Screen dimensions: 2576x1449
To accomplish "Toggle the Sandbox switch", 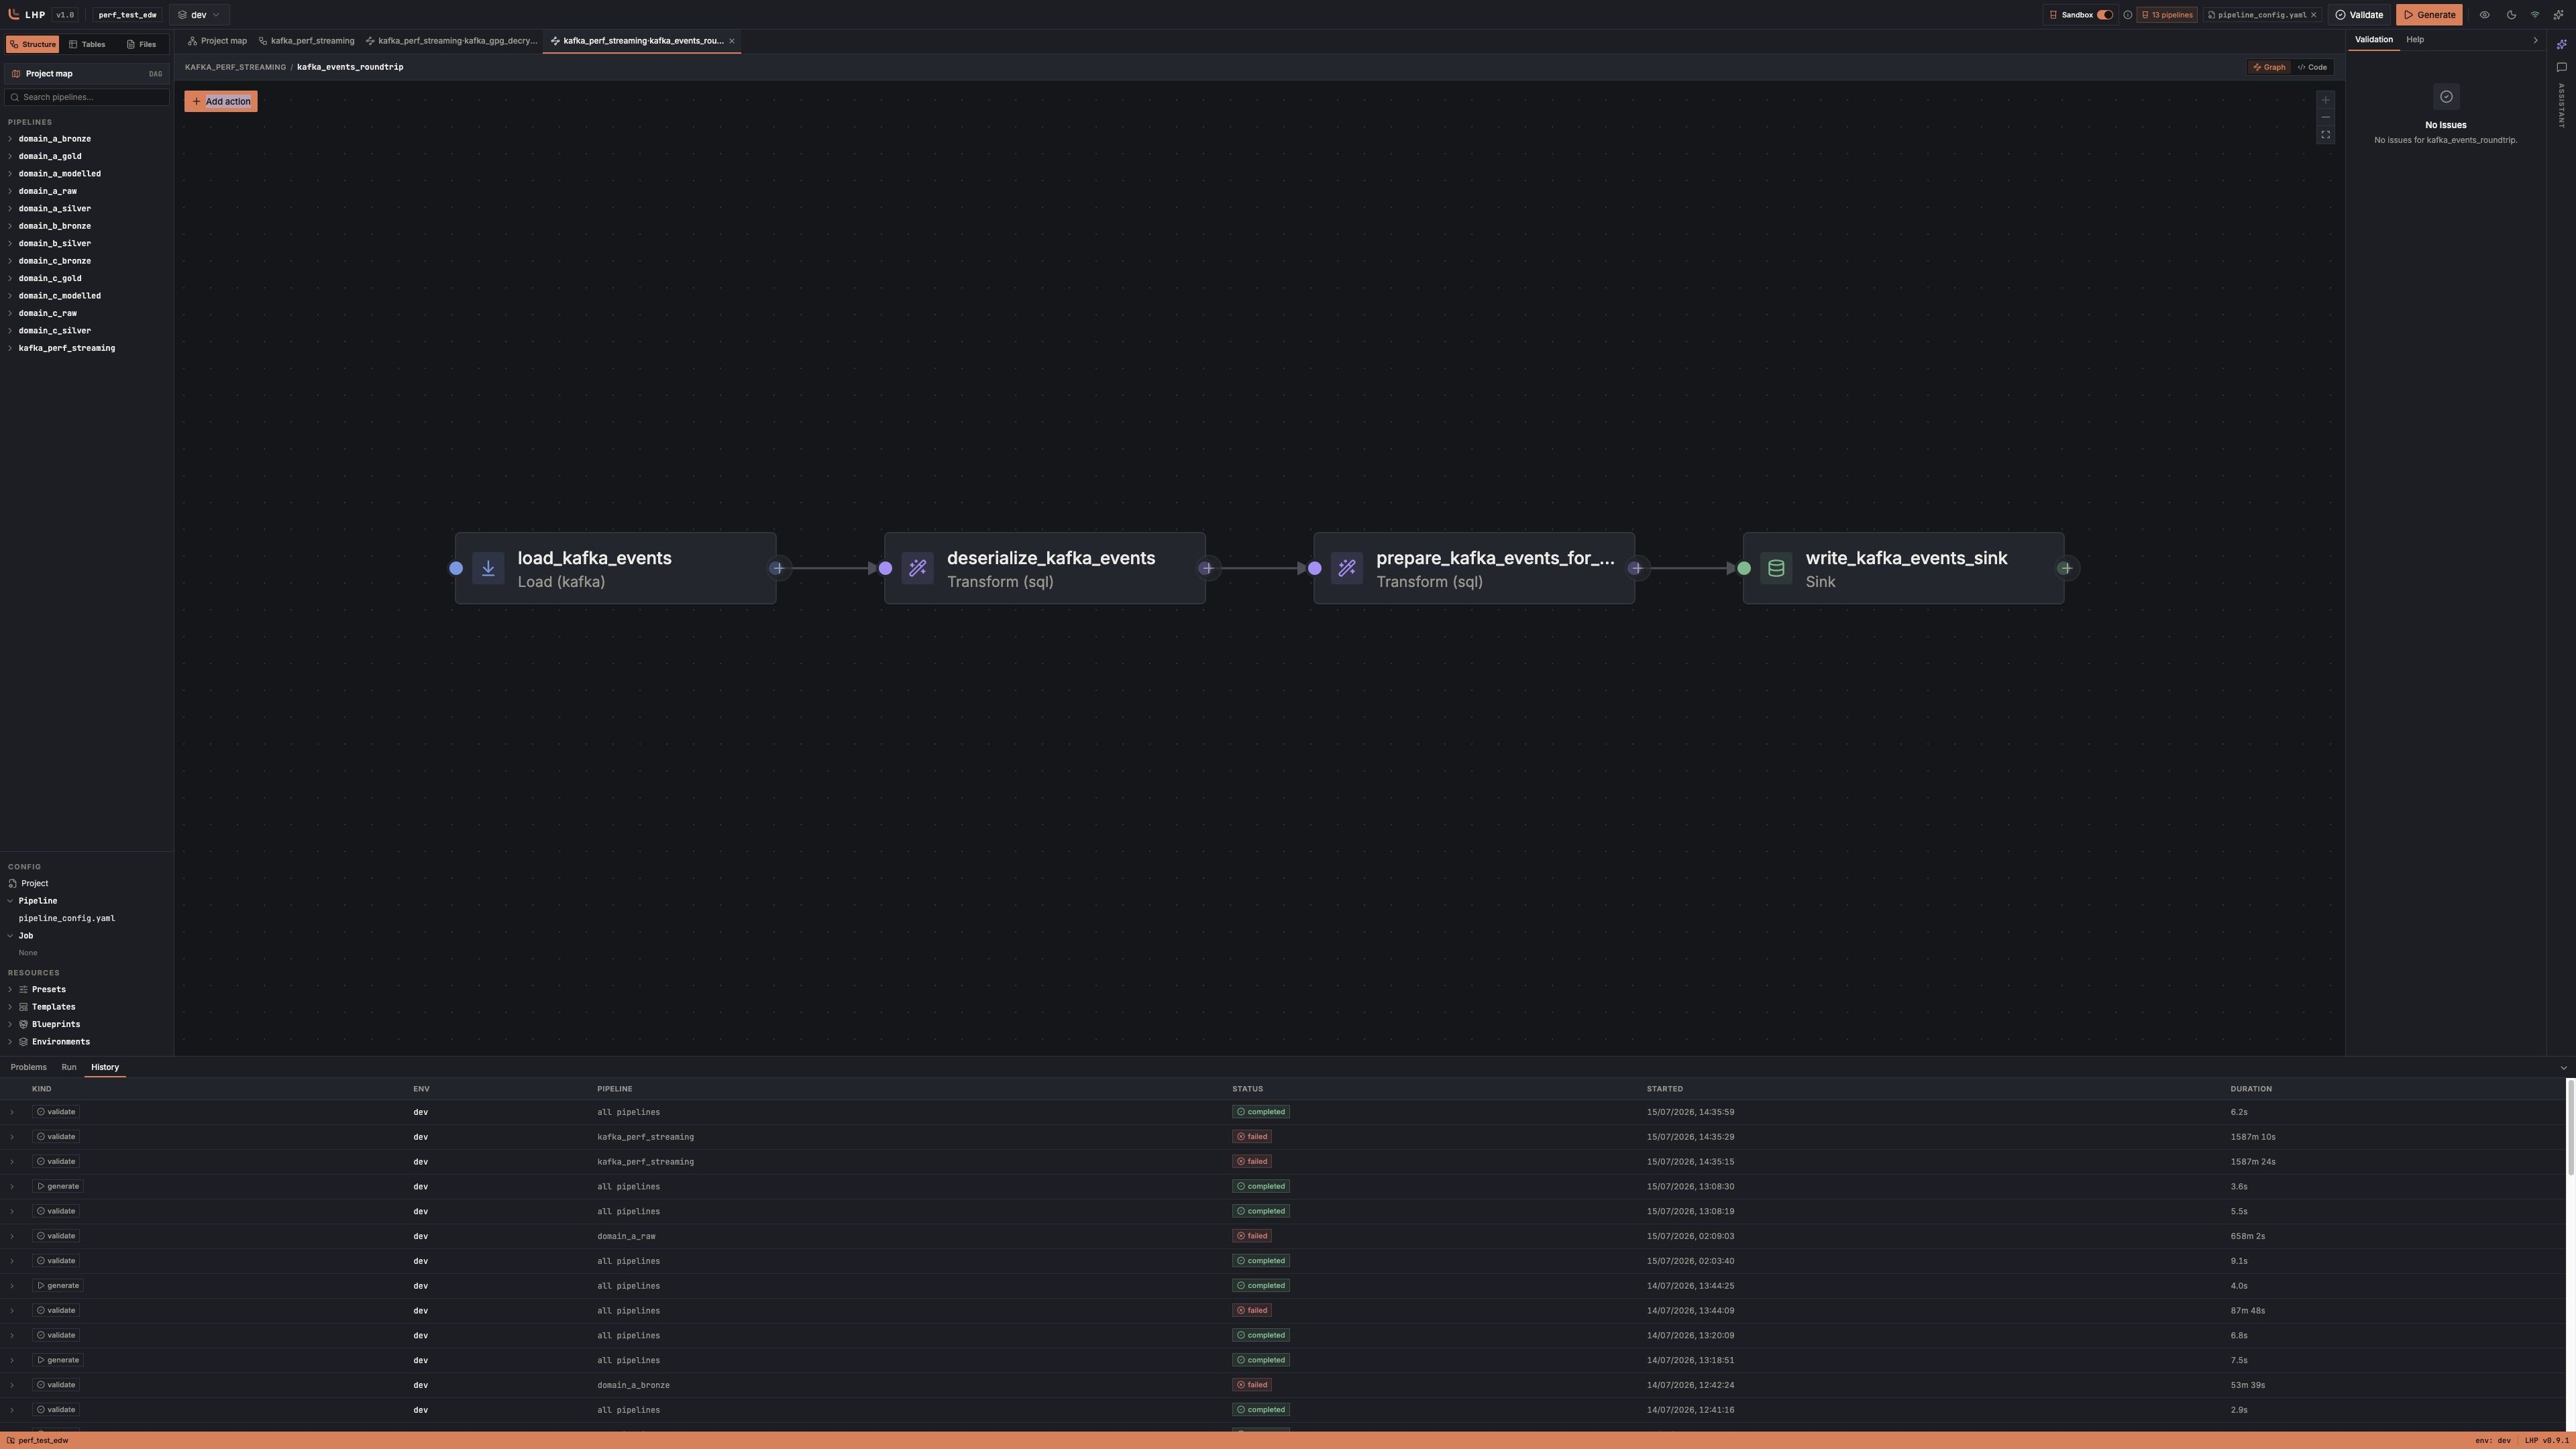I will coord(2105,15).
